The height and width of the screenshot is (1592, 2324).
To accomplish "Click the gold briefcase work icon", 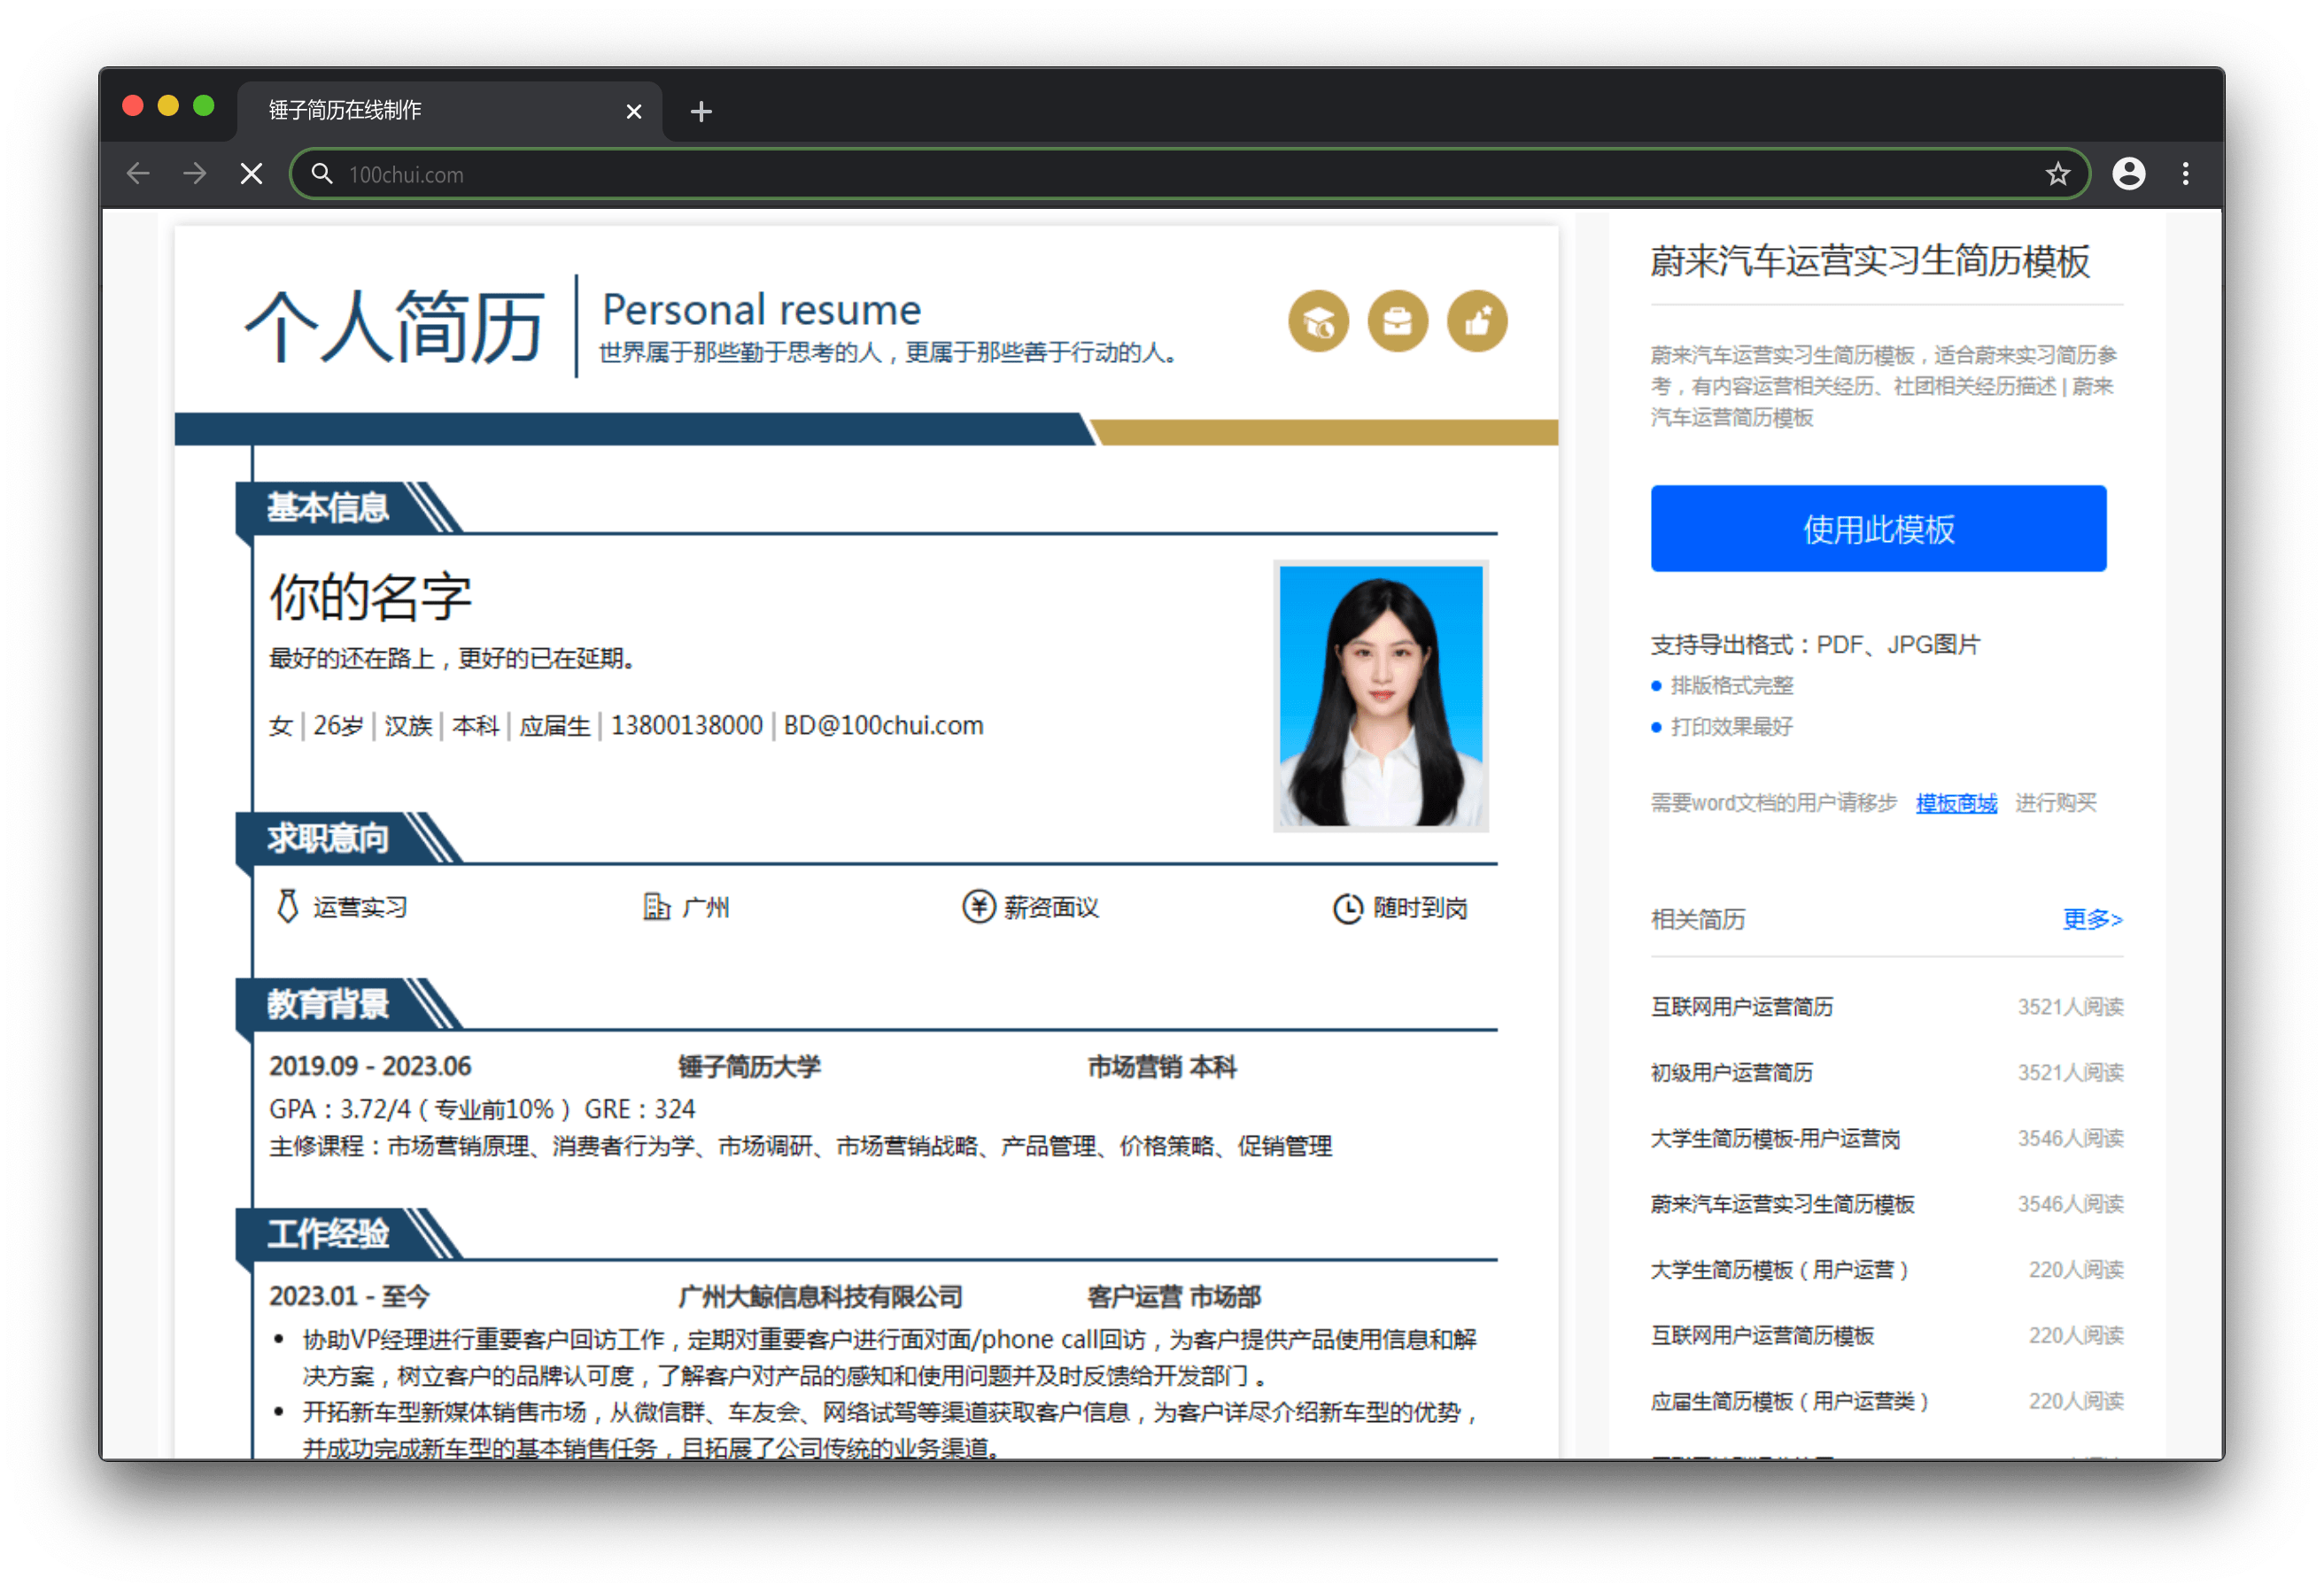I will [1397, 322].
